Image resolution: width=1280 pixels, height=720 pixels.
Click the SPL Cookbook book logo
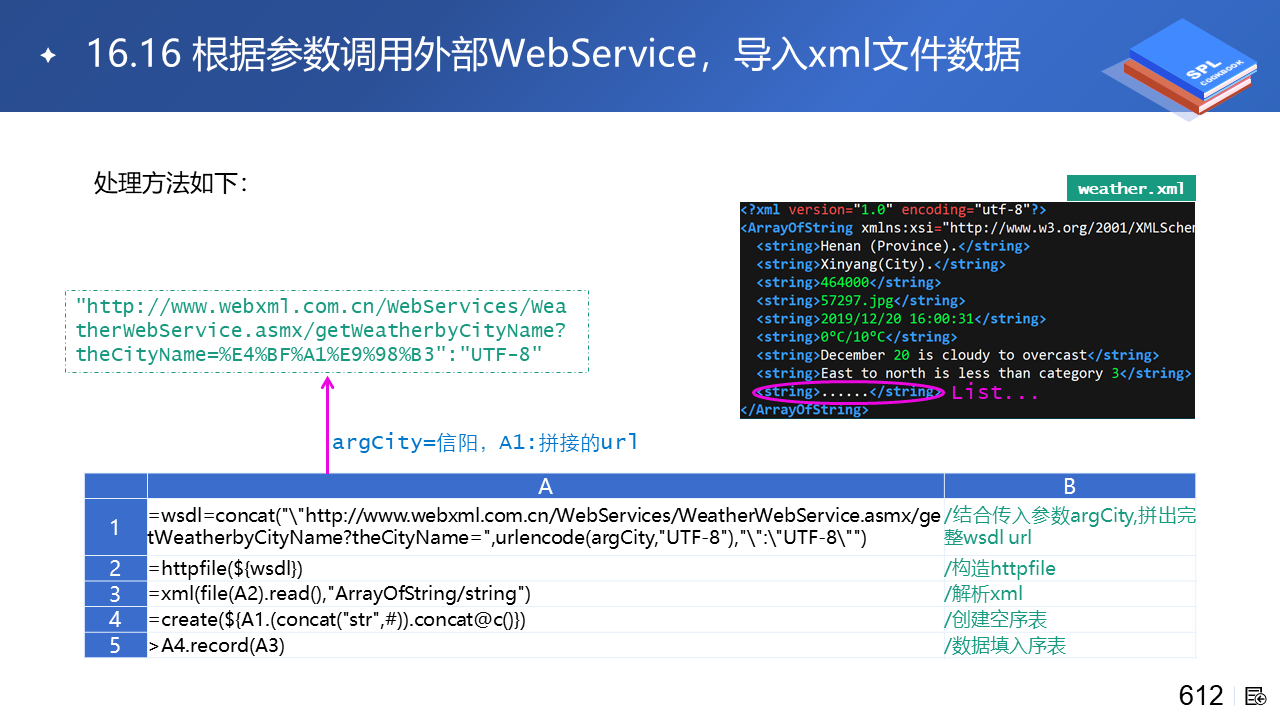[1178, 70]
